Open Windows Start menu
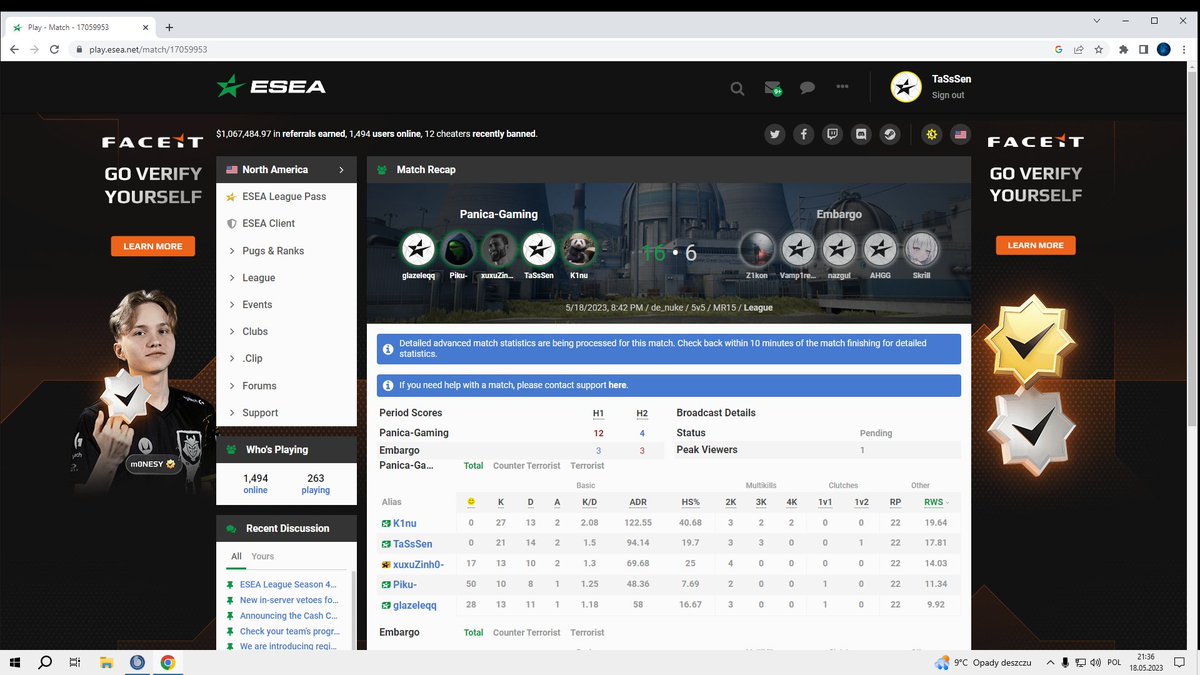Viewport: 1200px width, 675px height. point(16,662)
